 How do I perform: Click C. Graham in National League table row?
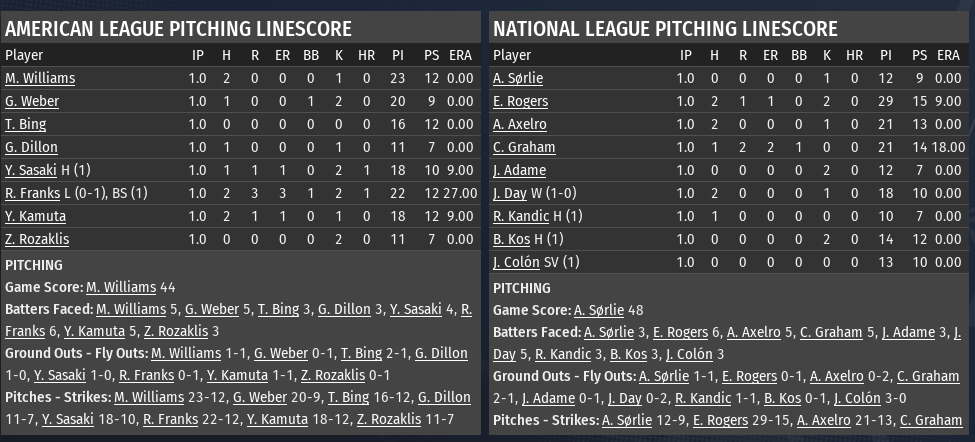click(x=524, y=147)
